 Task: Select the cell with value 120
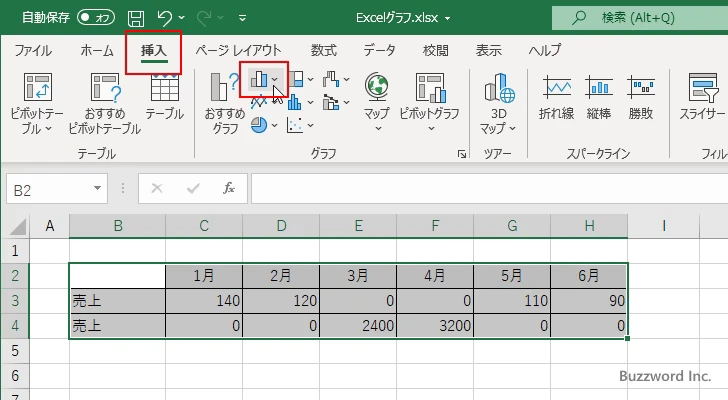click(281, 301)
